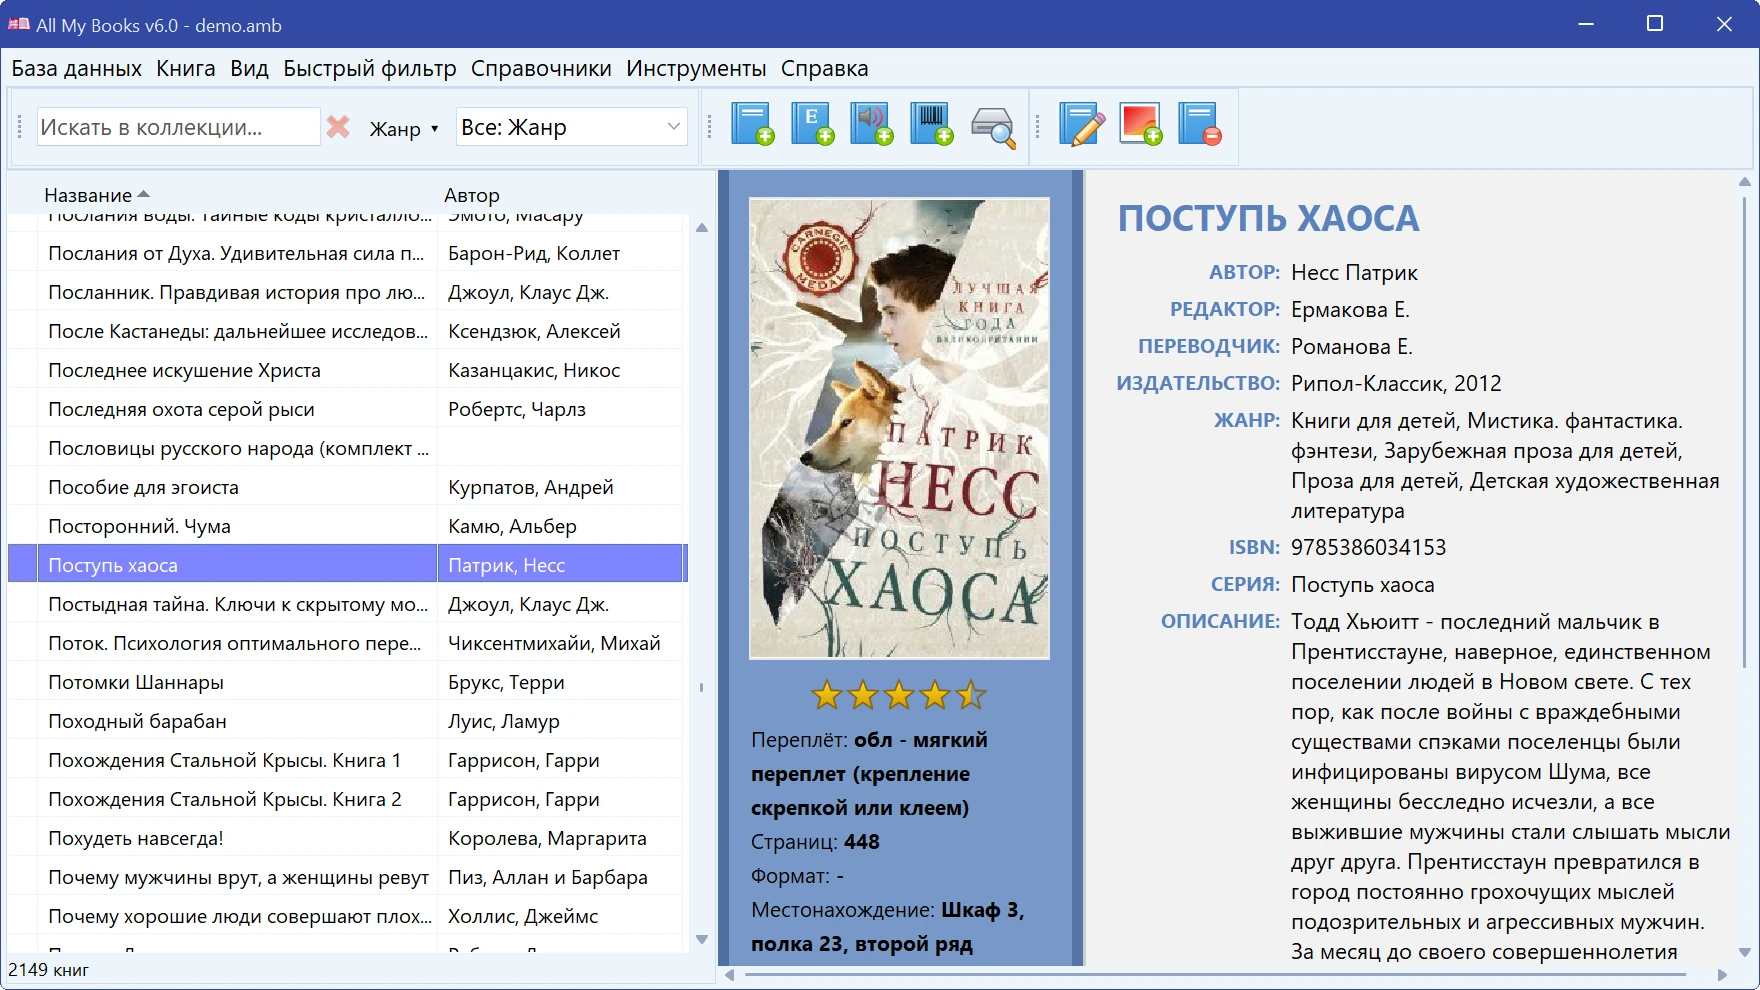Select row Последняя охота серой рыси
The height and width of the screenshot is (990, 1760).
(346, 409)
